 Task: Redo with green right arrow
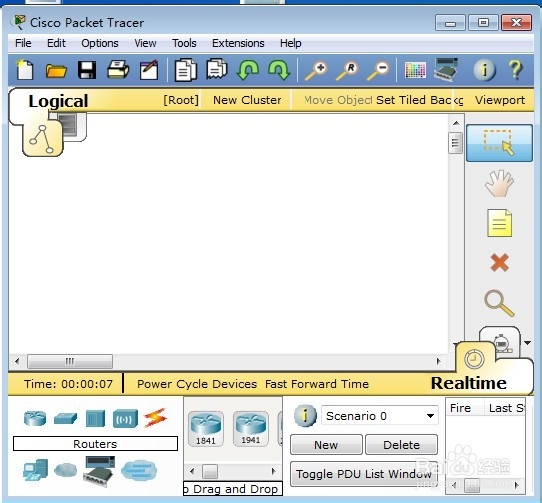[x=279, y=70]
